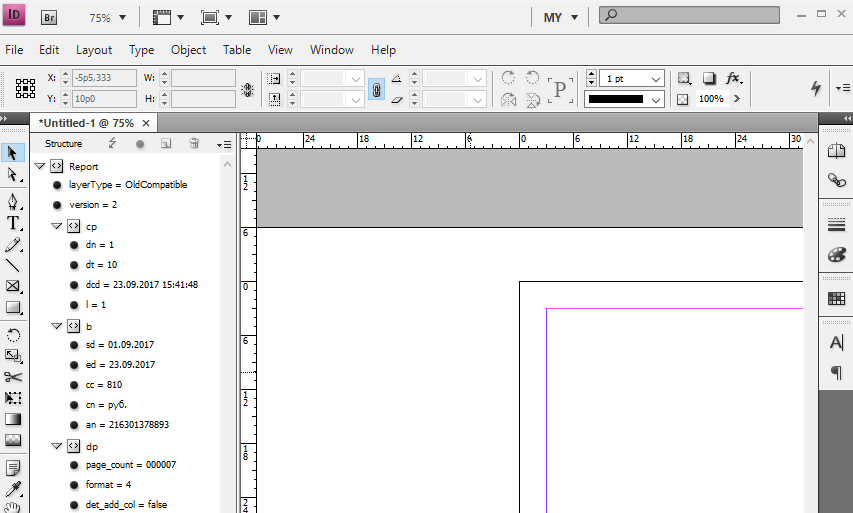Select the an = 216301378893 attribute
Screen dimensions: 853x513
pyautogui.click(x=127, y=424)
